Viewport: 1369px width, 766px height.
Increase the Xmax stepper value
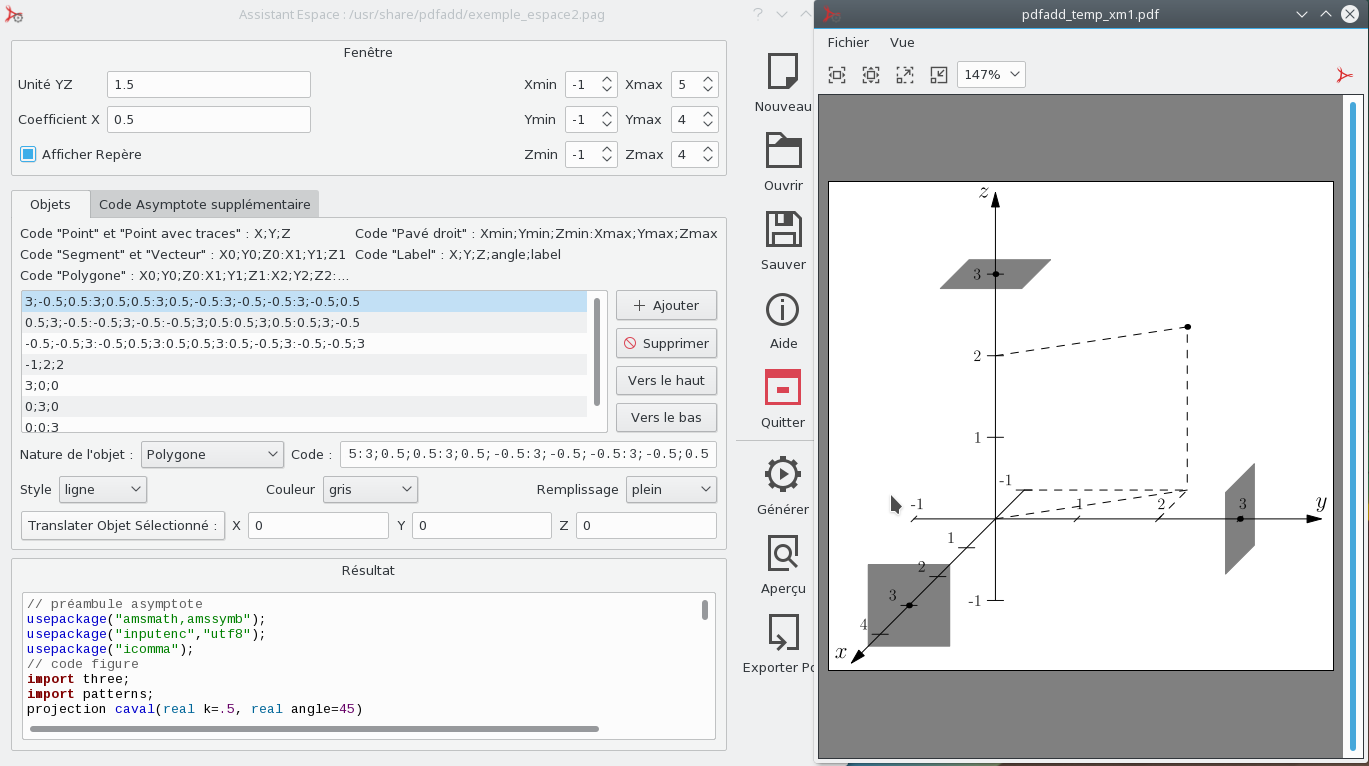708,79
